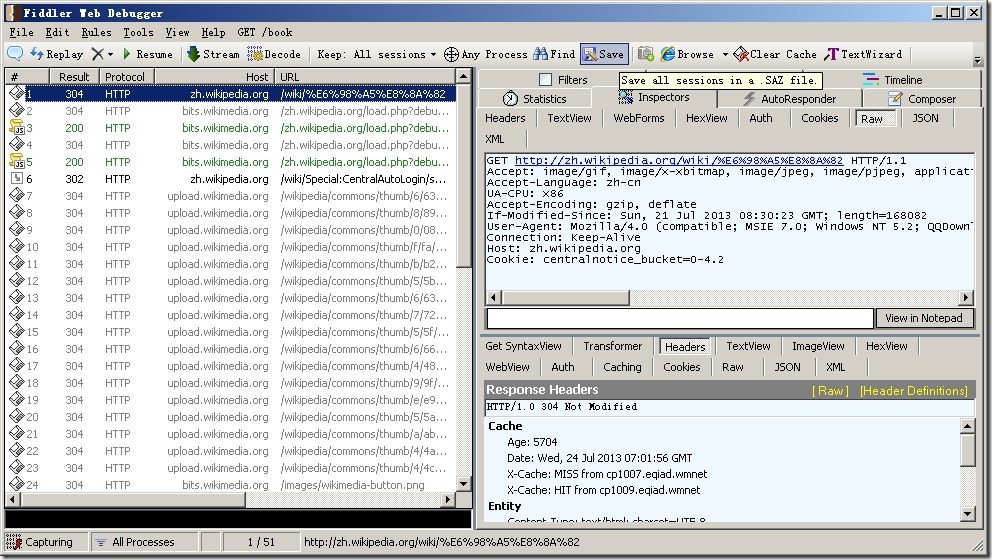The height and width of the screenshot is (560, 992).
Task: Click raw request horizontal scrollbar right arrow
Action: pos(965,297)
